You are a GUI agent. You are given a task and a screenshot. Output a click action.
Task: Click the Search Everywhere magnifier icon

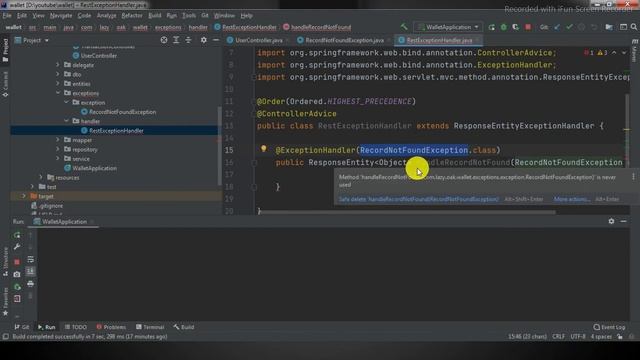pyautogui.click(x=634, y=27)
